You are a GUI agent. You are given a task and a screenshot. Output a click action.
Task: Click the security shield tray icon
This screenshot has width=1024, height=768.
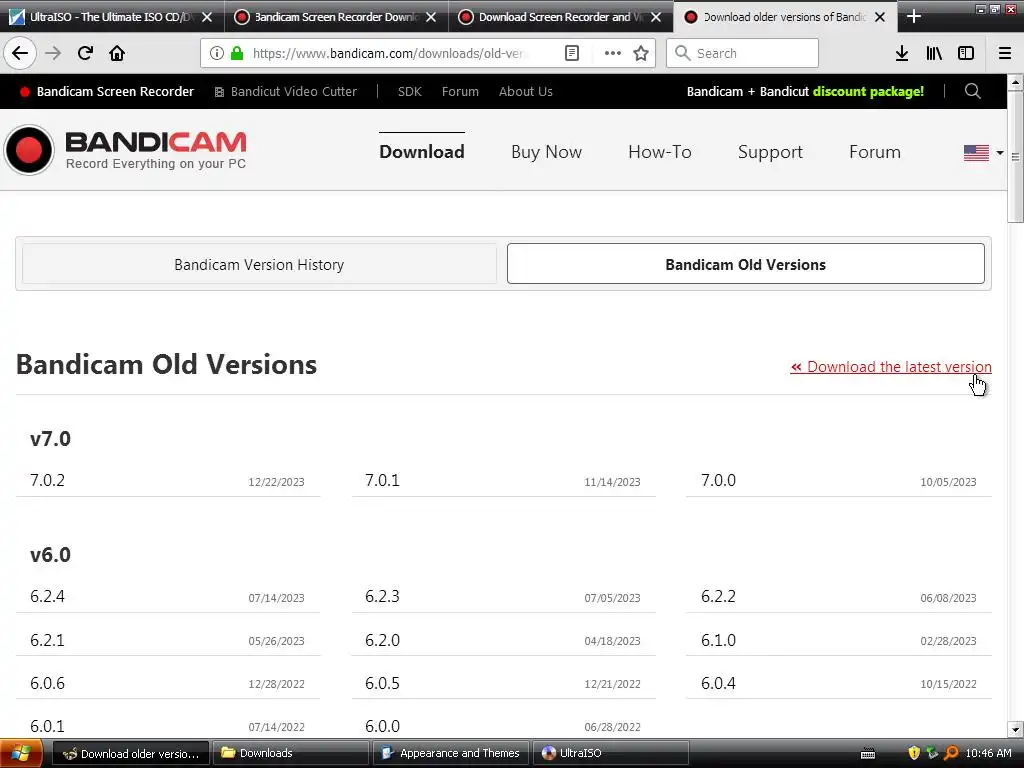click(914, 753)
